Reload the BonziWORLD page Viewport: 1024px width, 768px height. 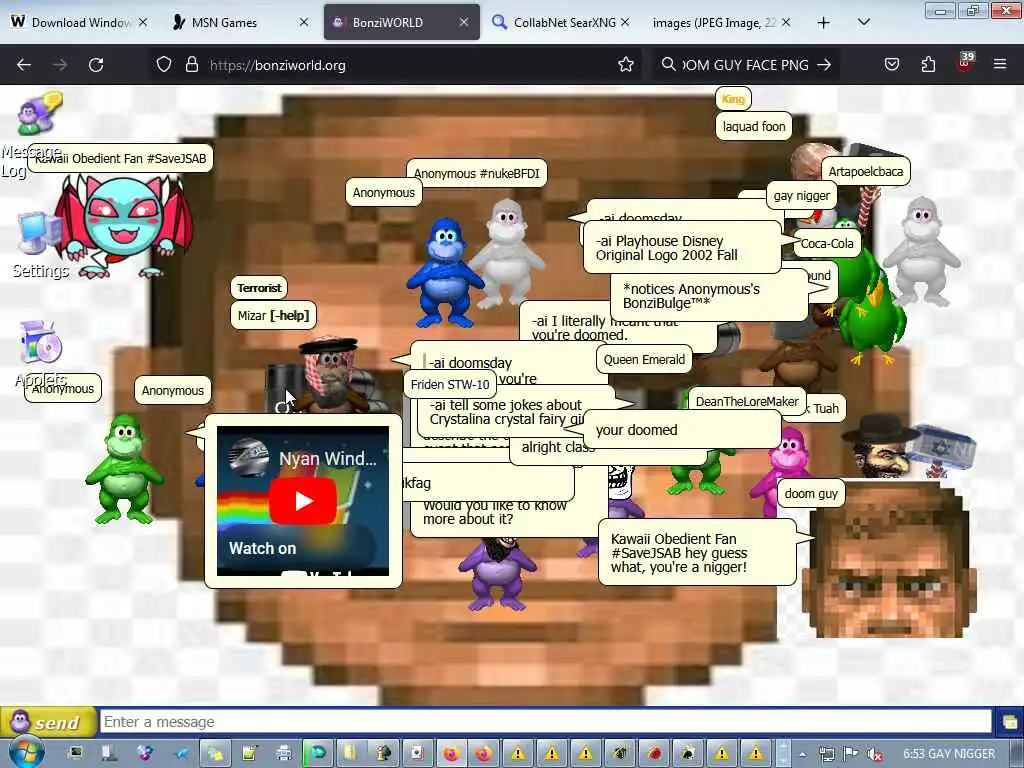click(96, 65)
